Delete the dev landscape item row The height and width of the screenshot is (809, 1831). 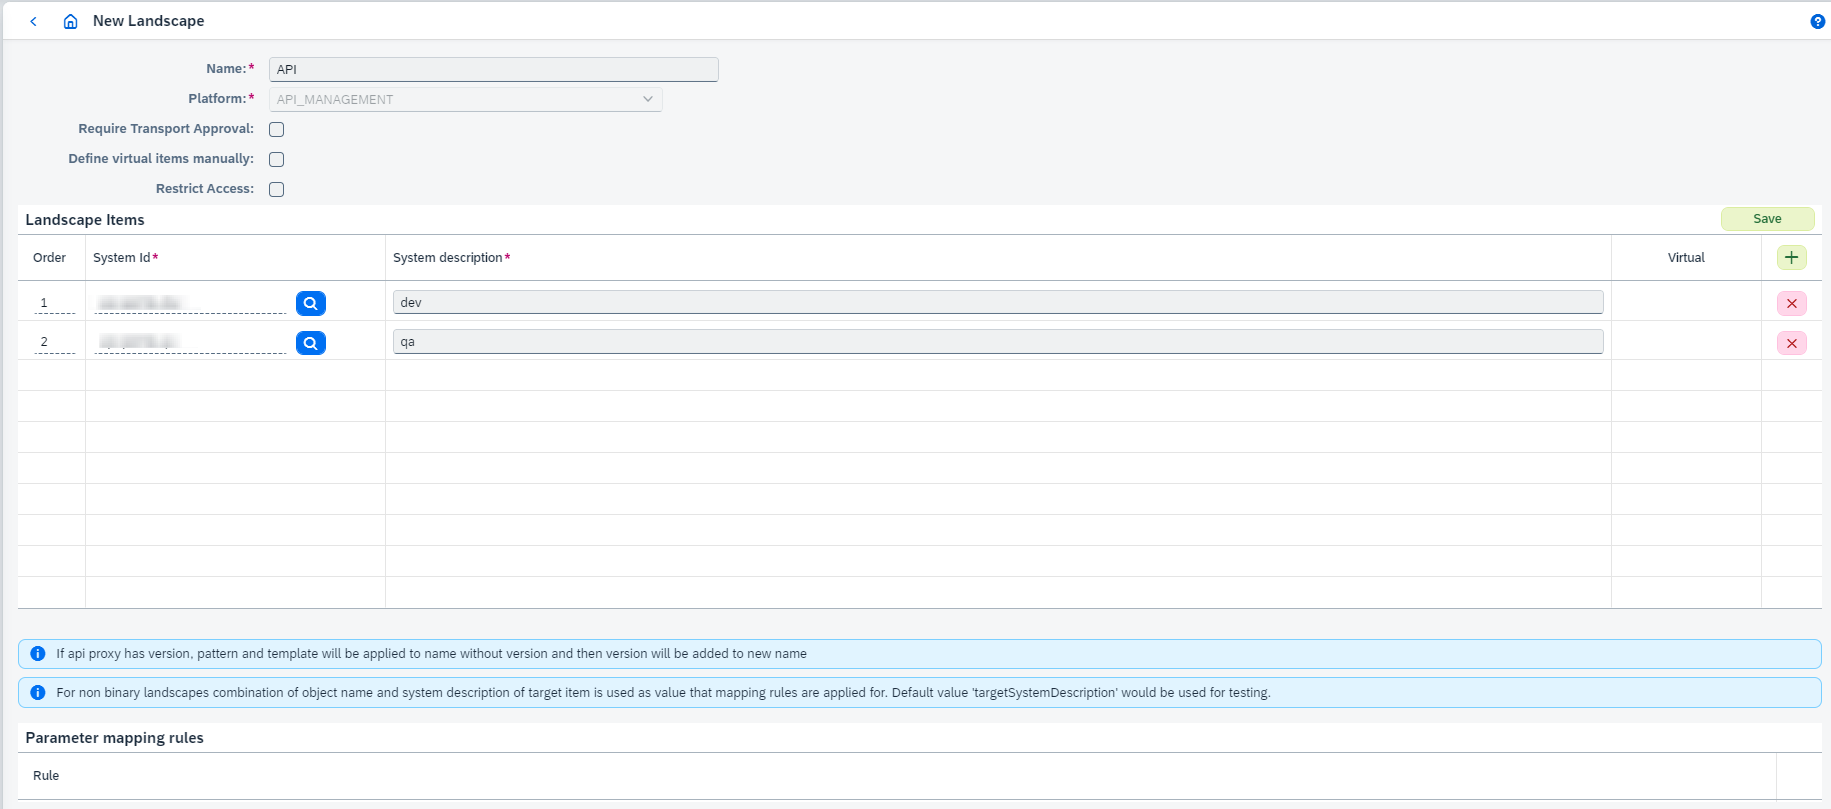1791,303
